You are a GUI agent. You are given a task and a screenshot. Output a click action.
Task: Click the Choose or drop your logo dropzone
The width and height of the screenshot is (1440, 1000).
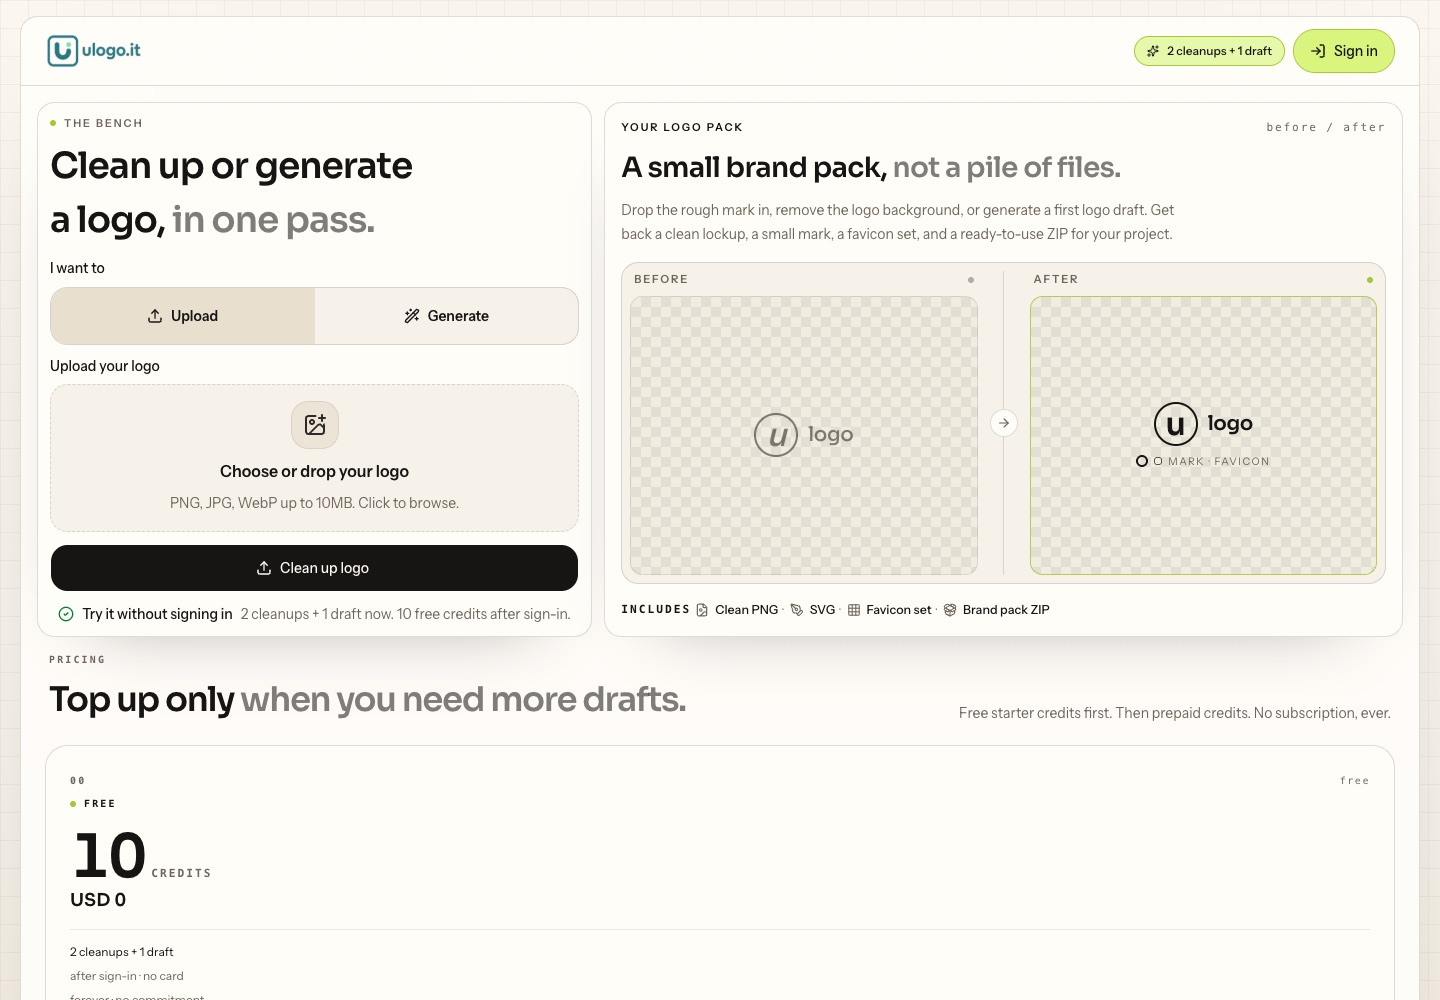314,458
